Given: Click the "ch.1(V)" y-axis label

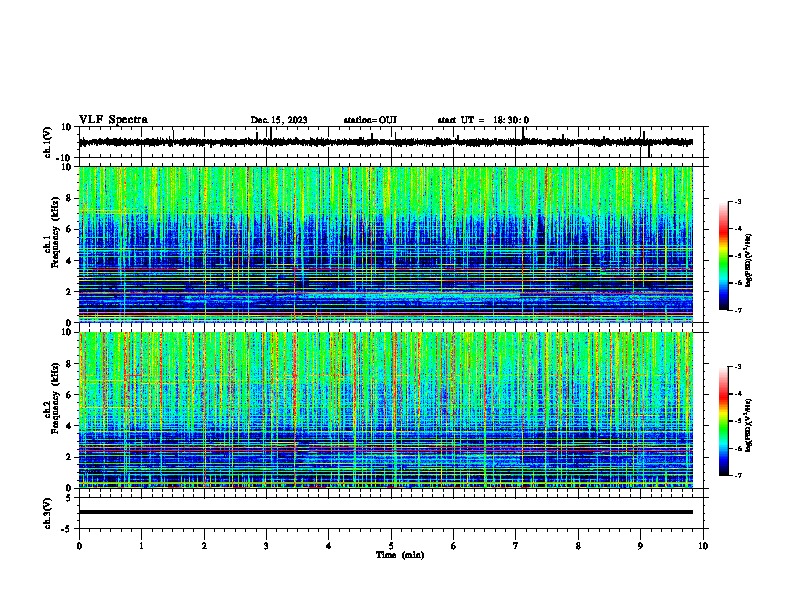Looking at the screenshot, I should [x=48, y=142].
